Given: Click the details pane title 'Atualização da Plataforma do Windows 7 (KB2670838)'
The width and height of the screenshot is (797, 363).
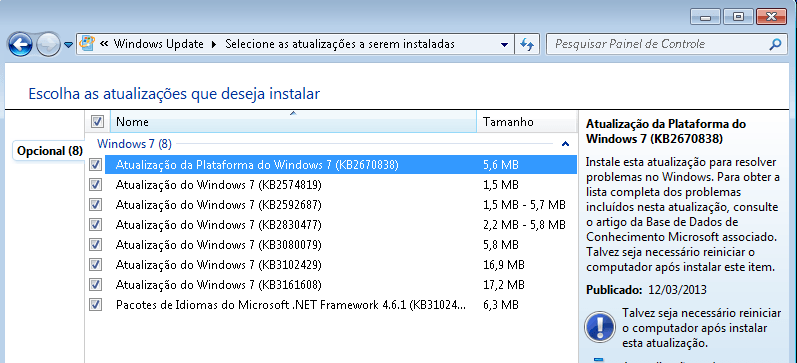Looking at the screenshot, I should pos(666,131).
